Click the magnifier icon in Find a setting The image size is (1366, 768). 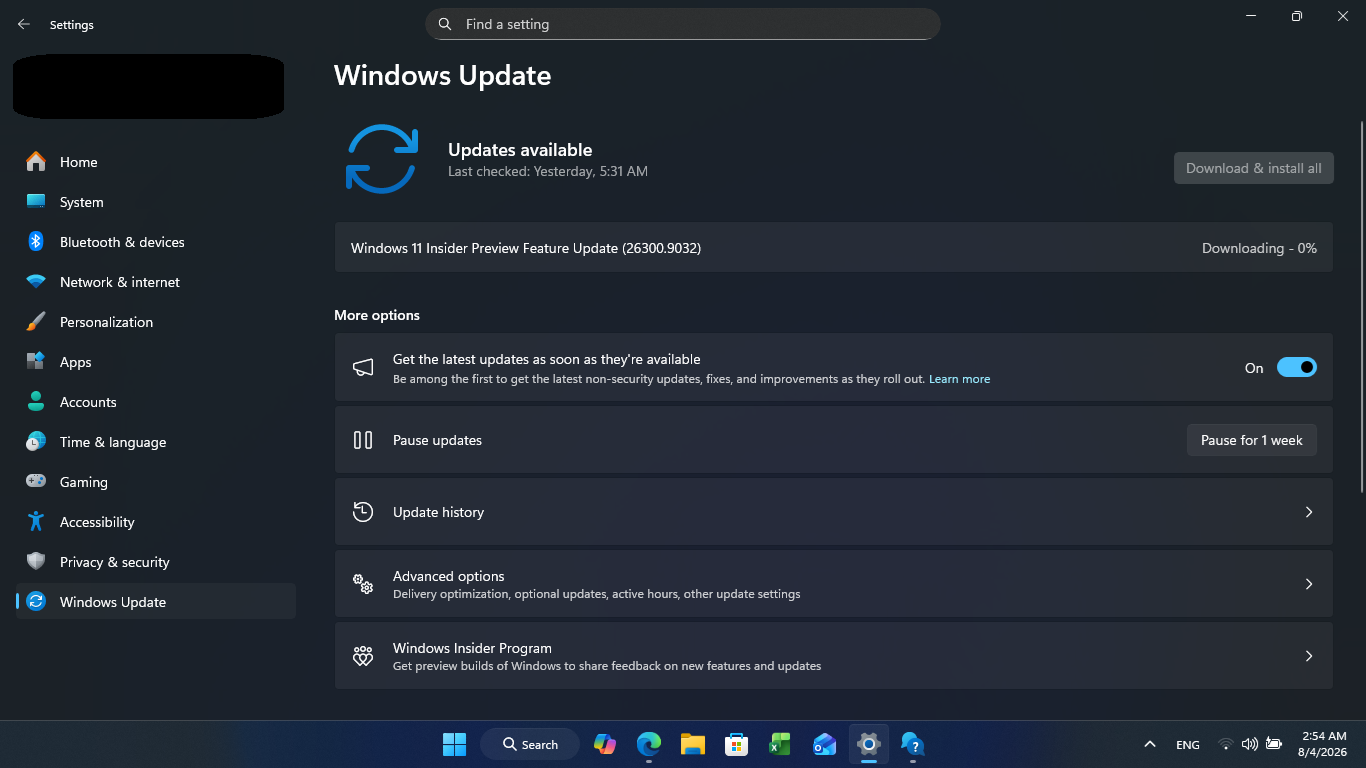[445, 24]
